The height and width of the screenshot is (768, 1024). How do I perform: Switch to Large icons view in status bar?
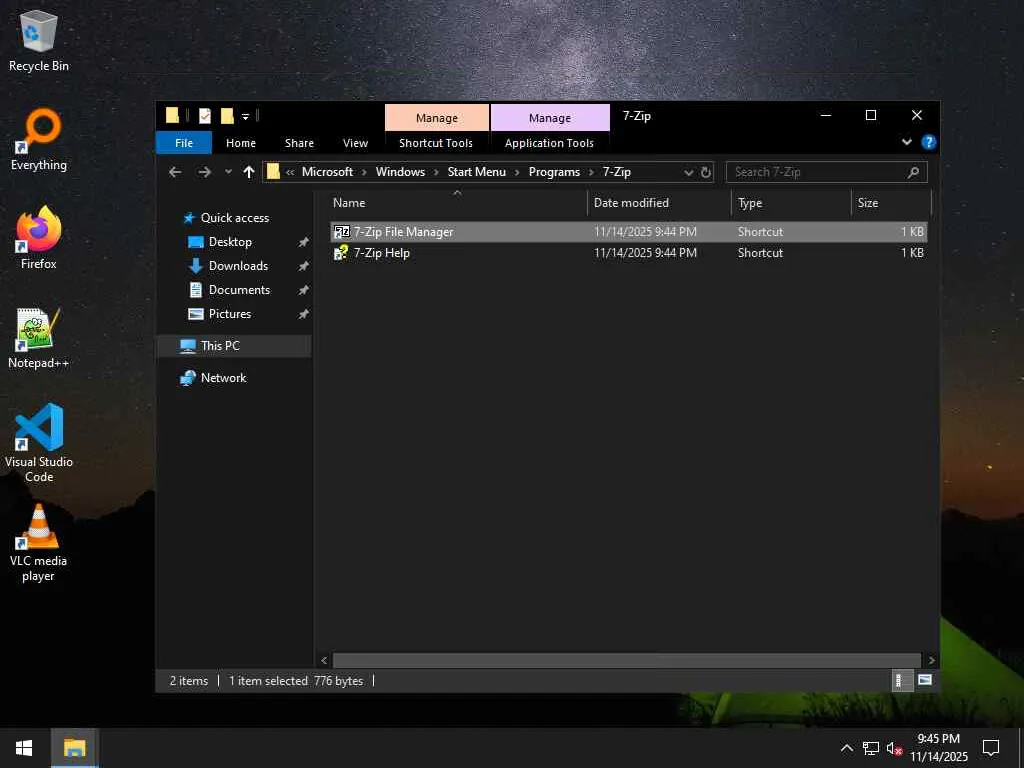(925, 680)
